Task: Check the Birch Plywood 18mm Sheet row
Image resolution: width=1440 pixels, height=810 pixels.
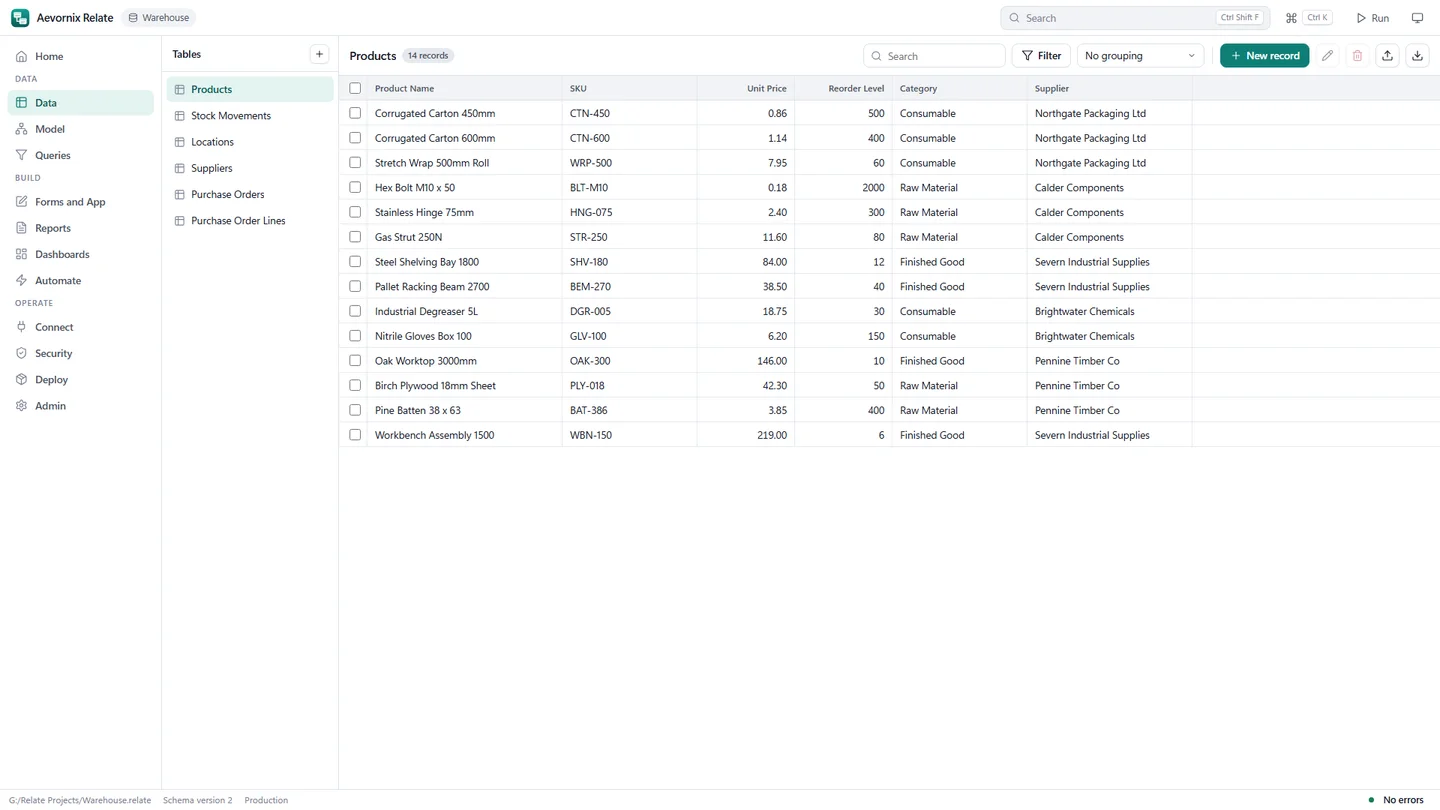Action: coord(355,385)
